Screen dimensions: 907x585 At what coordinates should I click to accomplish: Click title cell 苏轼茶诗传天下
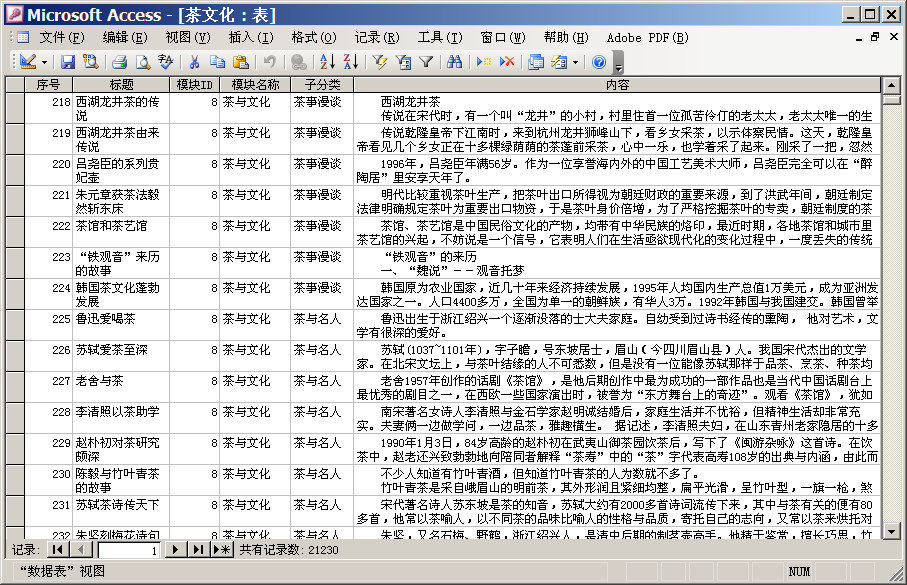pyautogui.click(x=121, y=512)
